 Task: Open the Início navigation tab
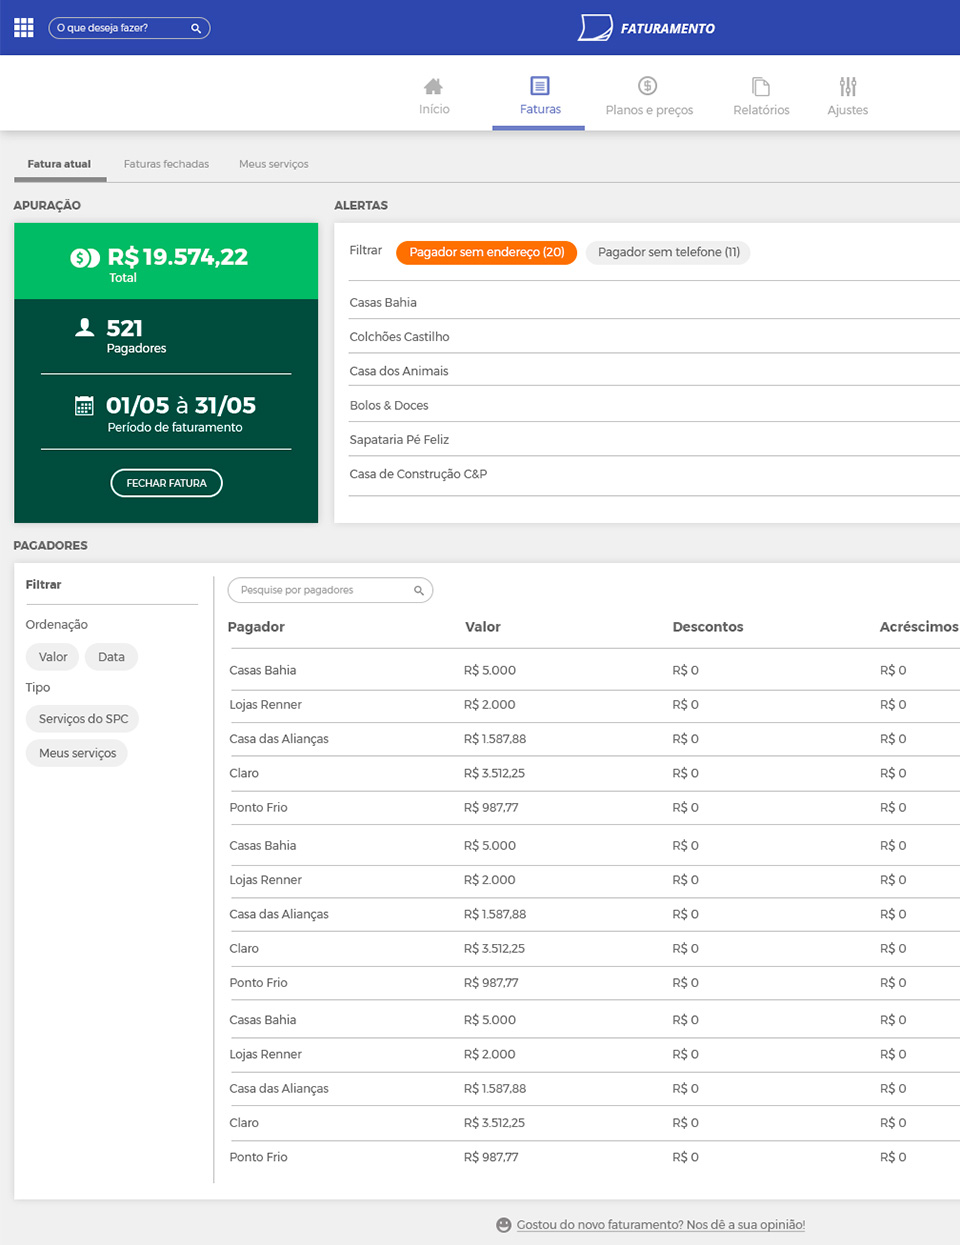pyautogui.click(x=434, y=97)
